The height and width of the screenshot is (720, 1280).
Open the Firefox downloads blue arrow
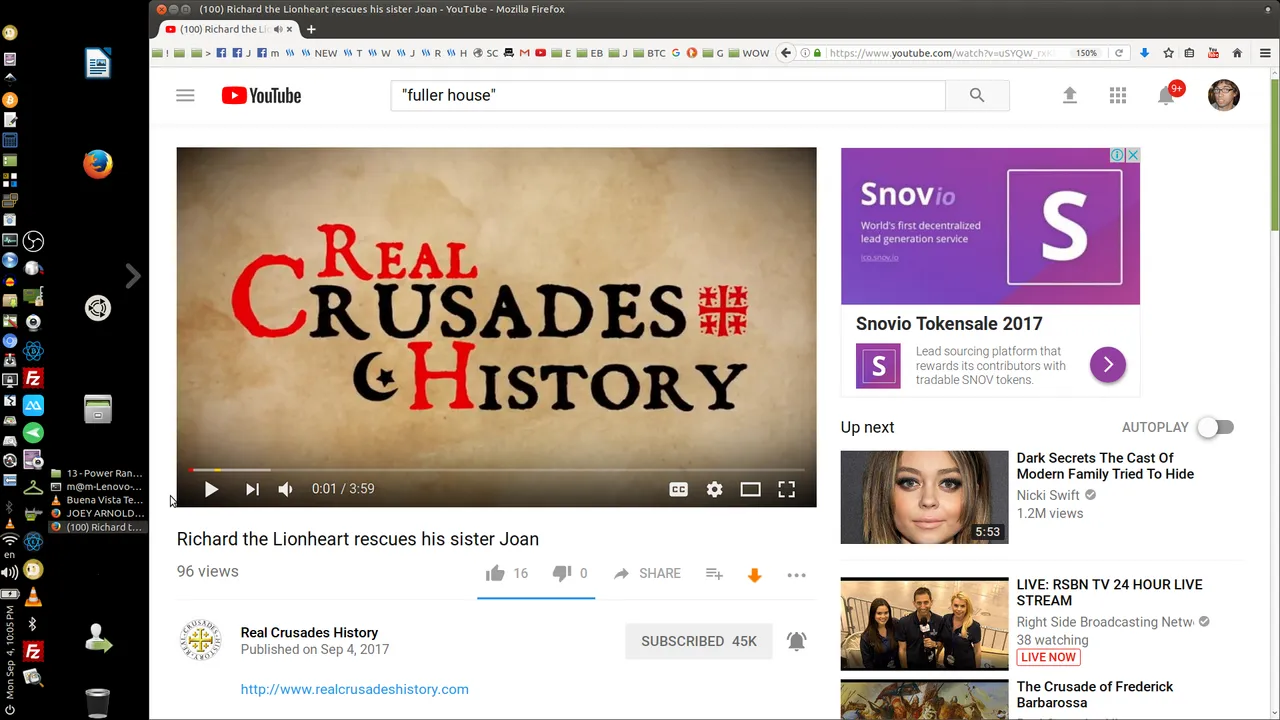(x=1144, y=53)
